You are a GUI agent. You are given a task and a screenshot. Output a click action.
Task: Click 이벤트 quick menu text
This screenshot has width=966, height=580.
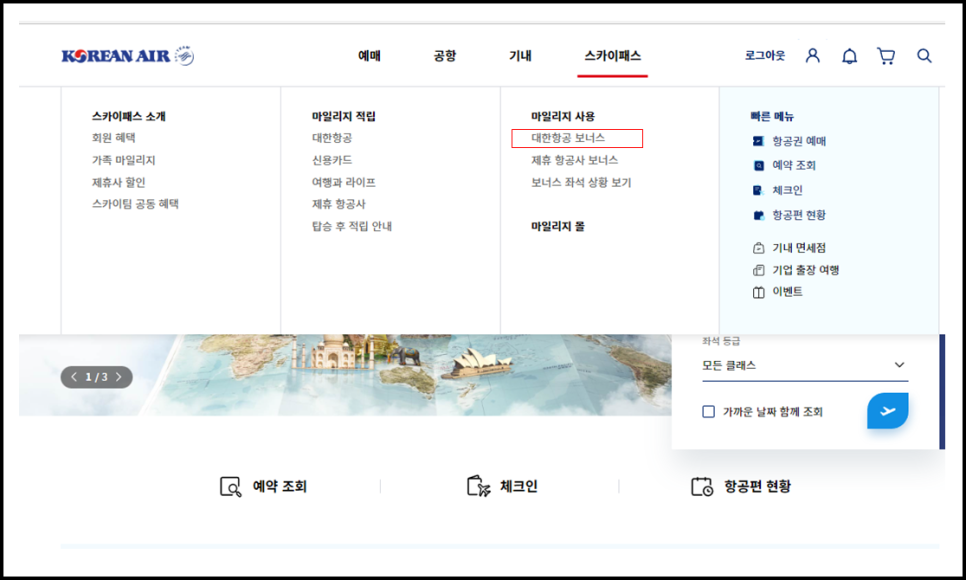(x=787, y=292)
